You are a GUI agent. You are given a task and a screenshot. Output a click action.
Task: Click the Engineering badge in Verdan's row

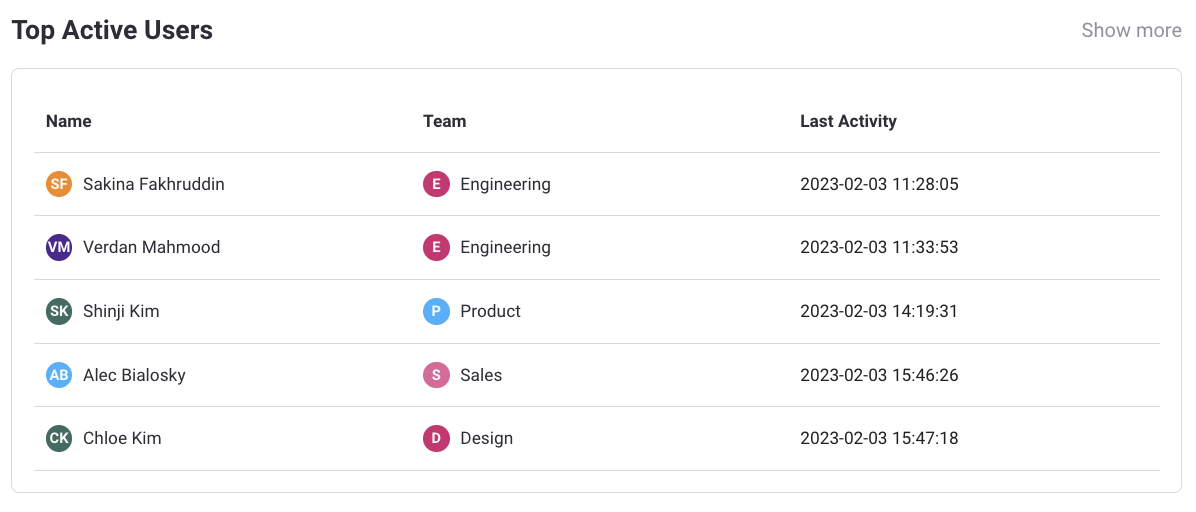tap(436, 247)
